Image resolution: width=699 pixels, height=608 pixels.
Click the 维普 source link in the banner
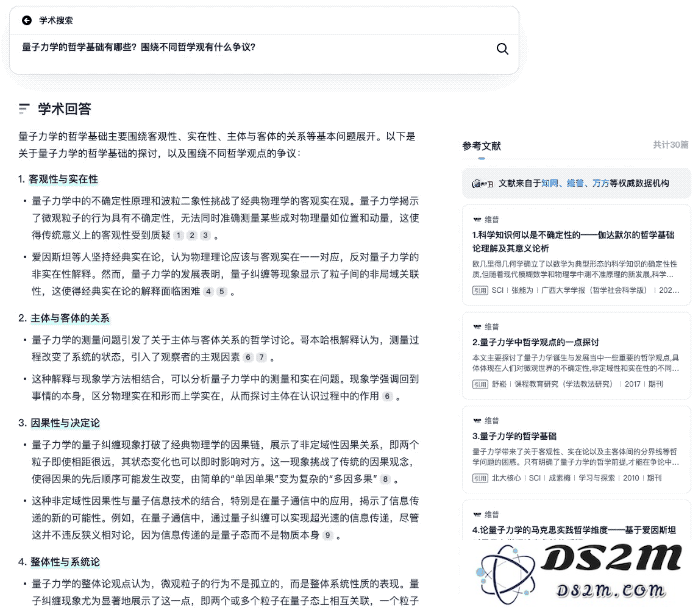point(575,183)
